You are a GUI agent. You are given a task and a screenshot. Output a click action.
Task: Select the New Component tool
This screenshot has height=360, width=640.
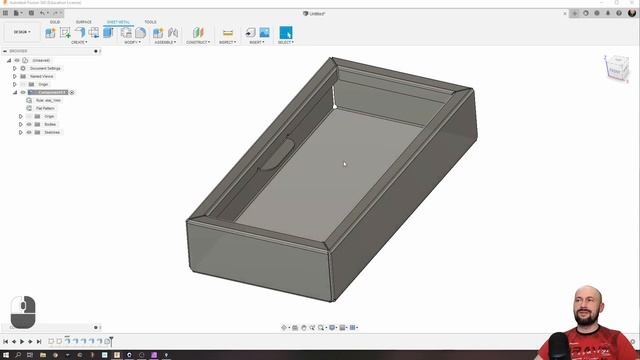click(51, 33)
